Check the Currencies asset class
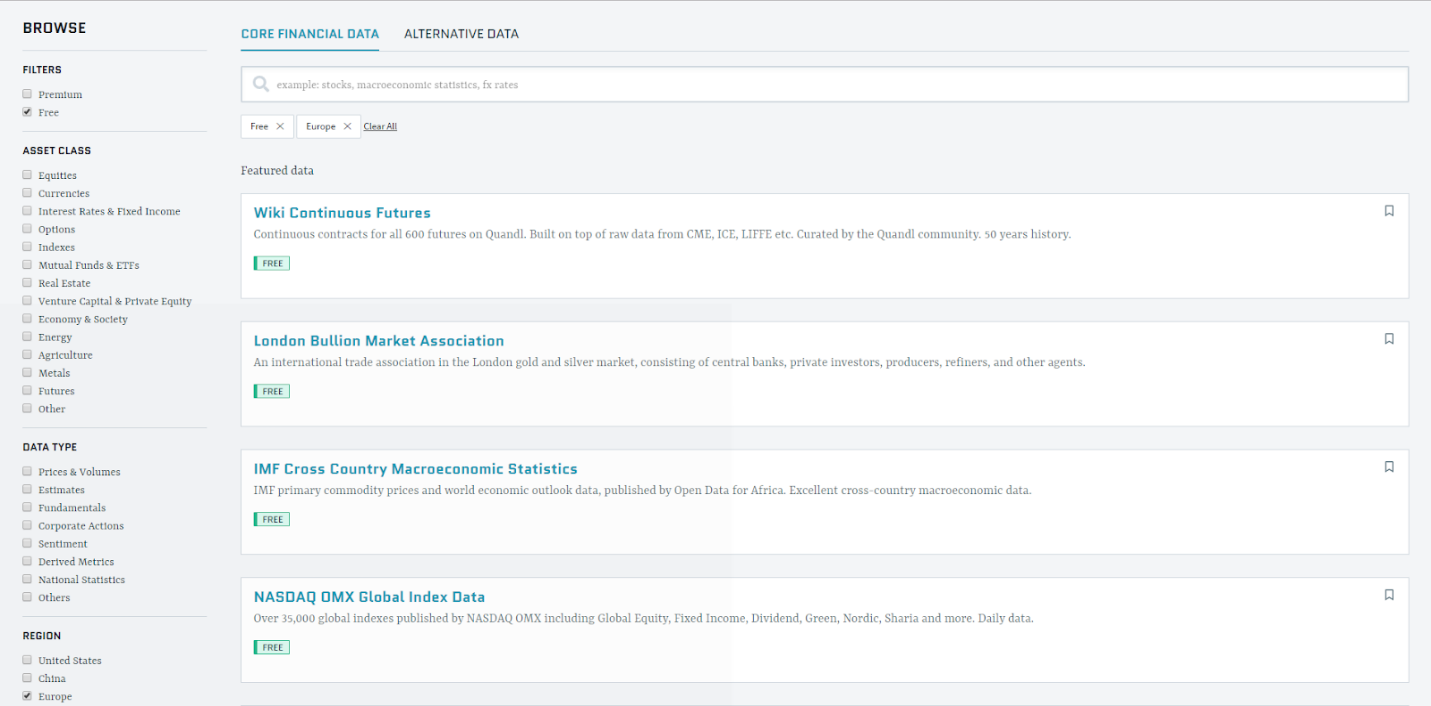The image size is (1431, 706). click(28, 193)
